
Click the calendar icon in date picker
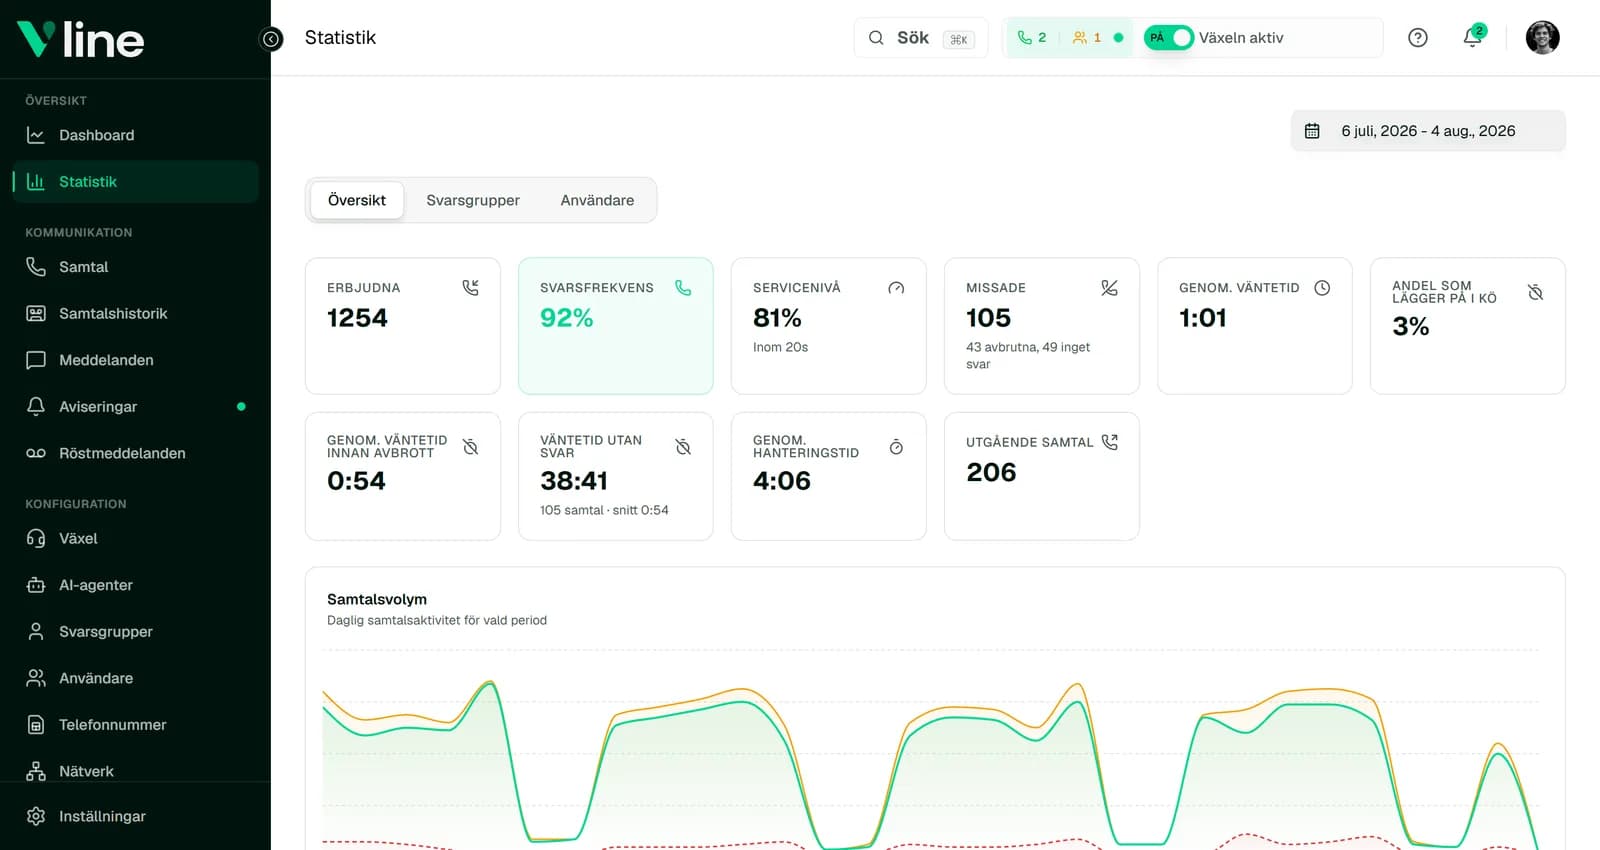coord(1312,131)
